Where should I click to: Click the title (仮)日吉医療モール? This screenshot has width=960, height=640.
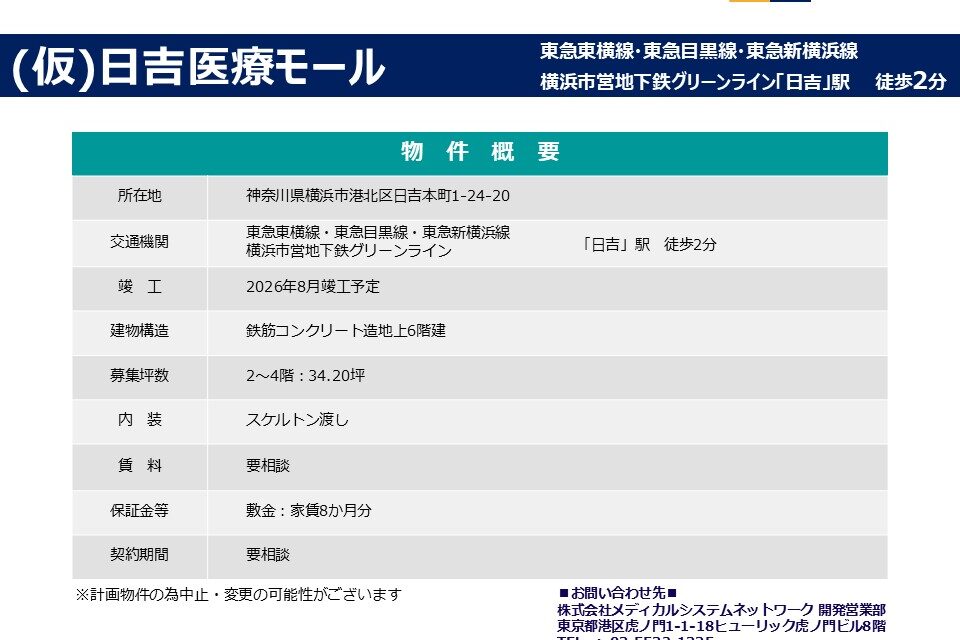pyautogui.click(x=197, y=68)
